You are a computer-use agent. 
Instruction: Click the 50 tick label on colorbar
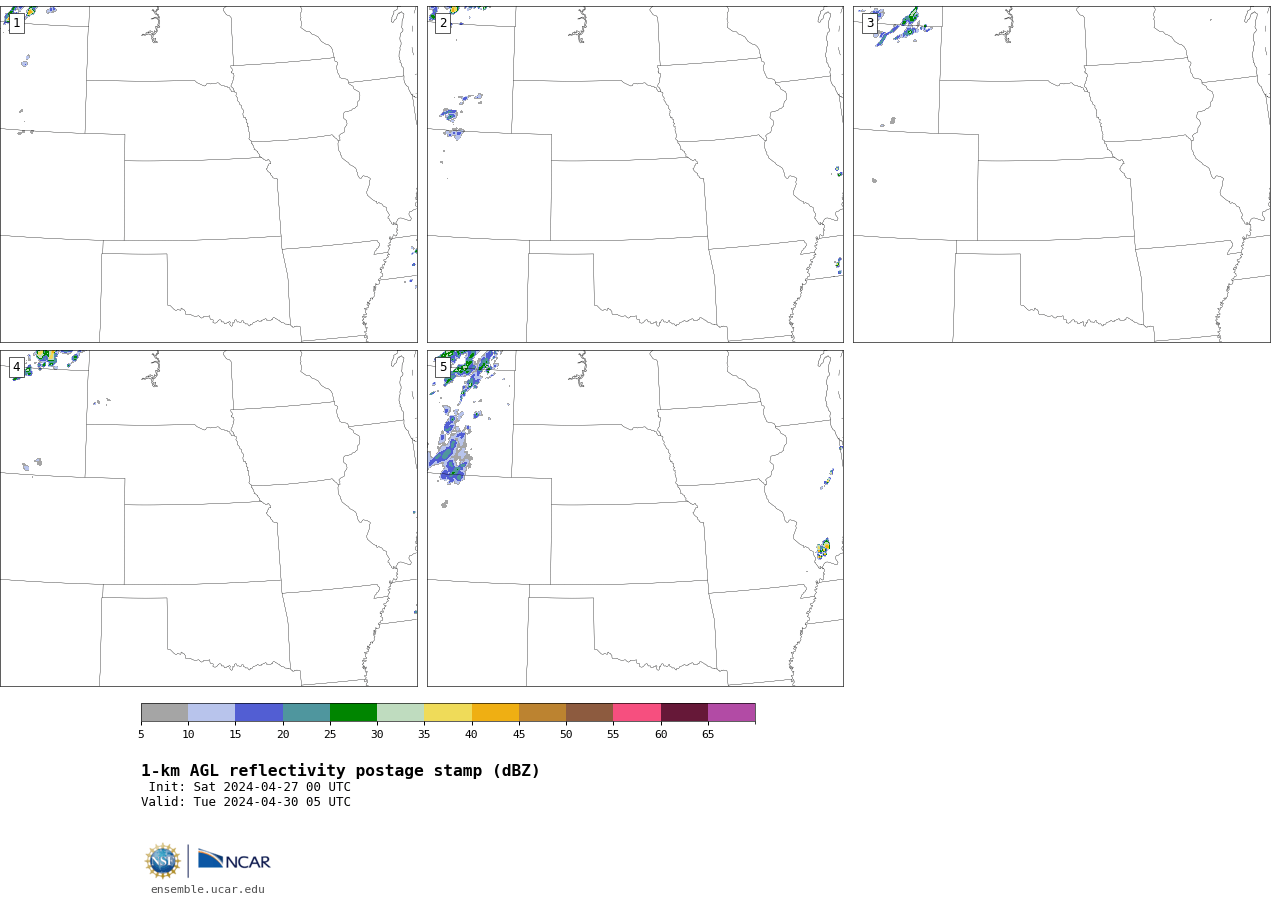[x=566, y=735]
